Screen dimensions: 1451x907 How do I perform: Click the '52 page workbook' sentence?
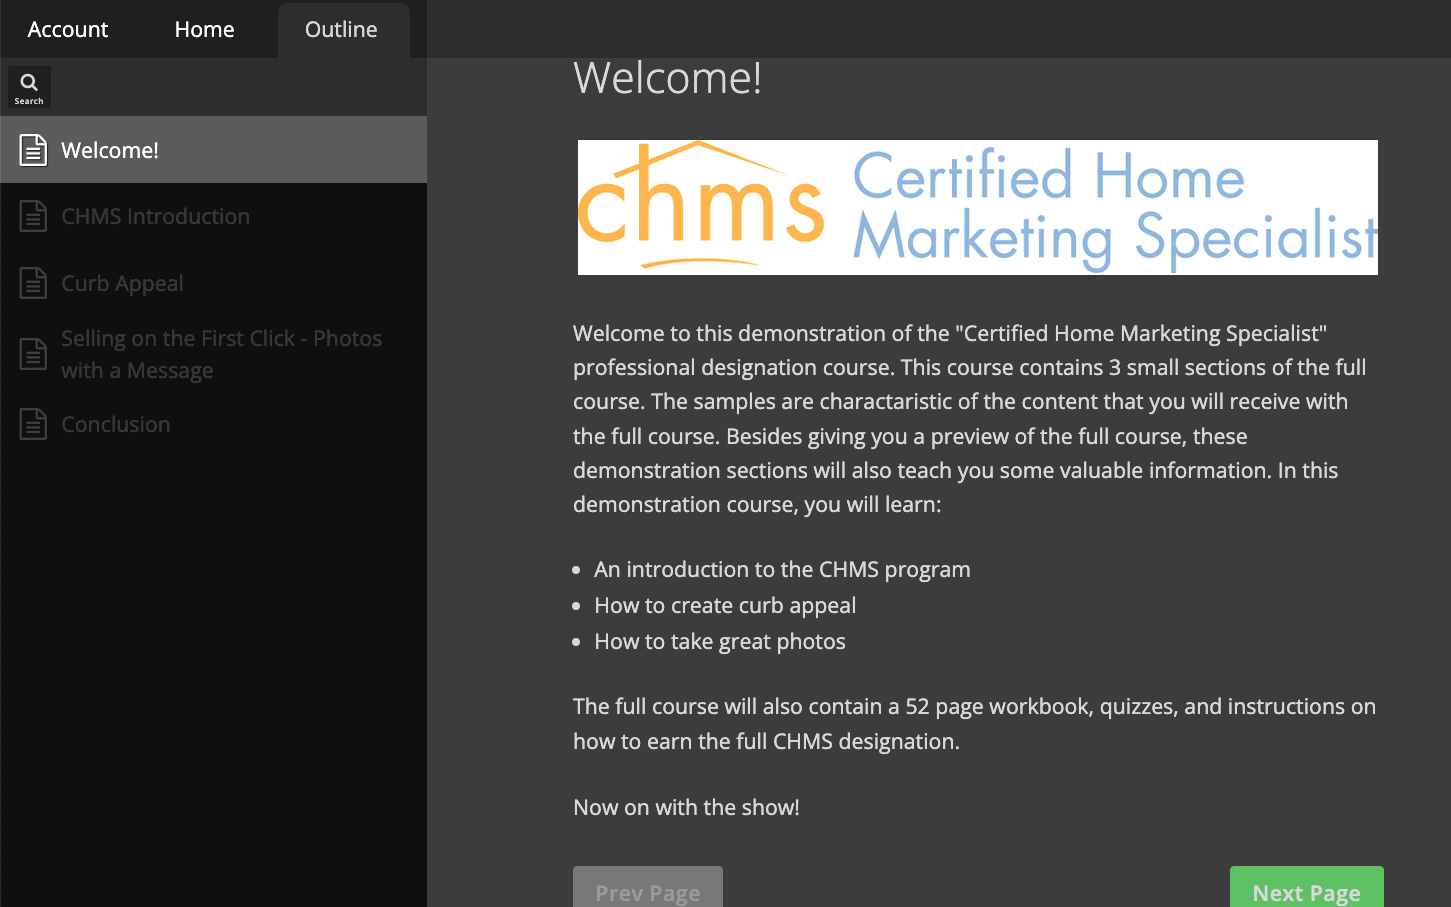(974, 723)
